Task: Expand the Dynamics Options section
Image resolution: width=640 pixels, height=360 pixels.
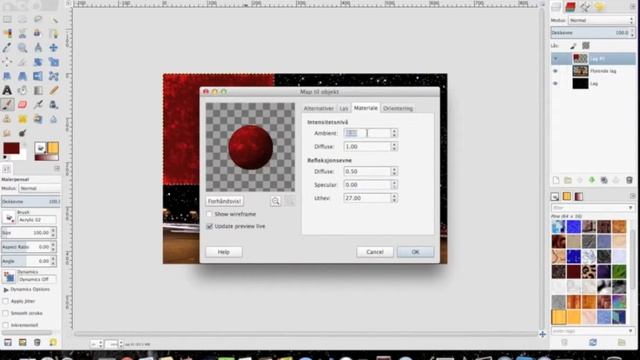Action: pos(6,289)
